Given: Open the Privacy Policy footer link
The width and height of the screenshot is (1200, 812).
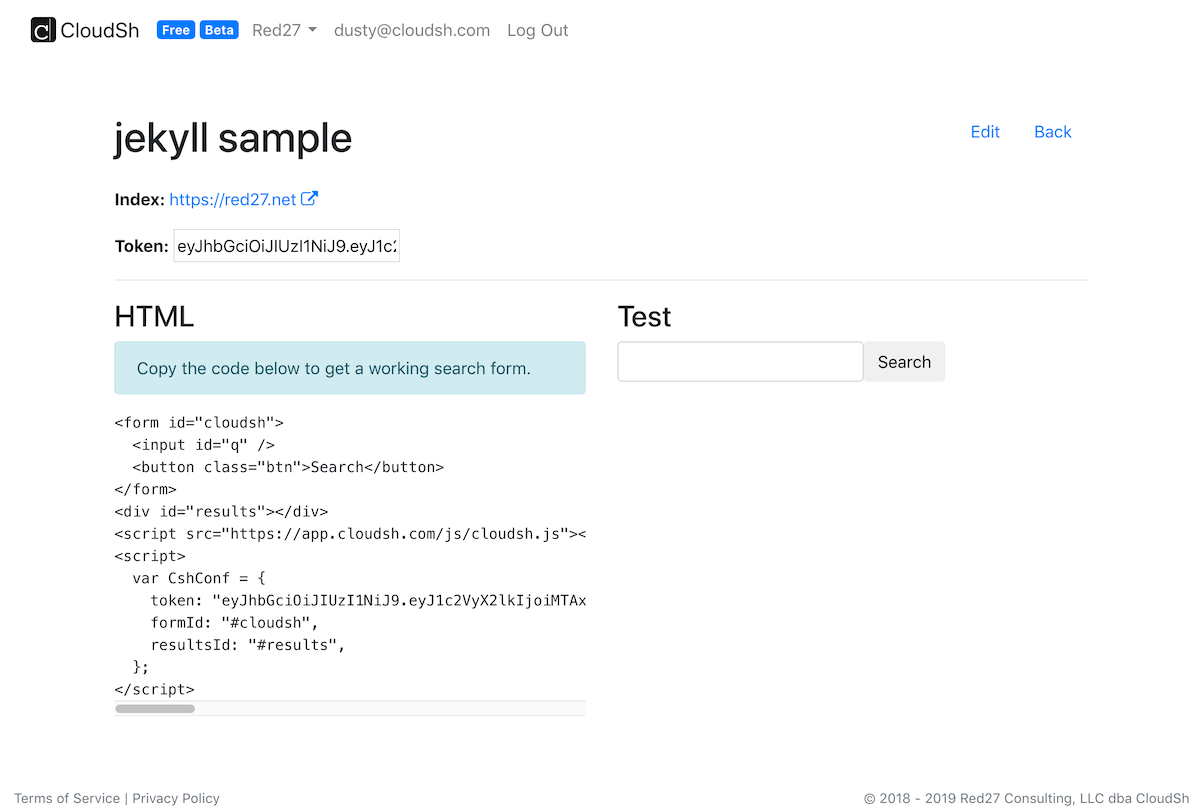Looking at the screenshot, I should 176,798.
